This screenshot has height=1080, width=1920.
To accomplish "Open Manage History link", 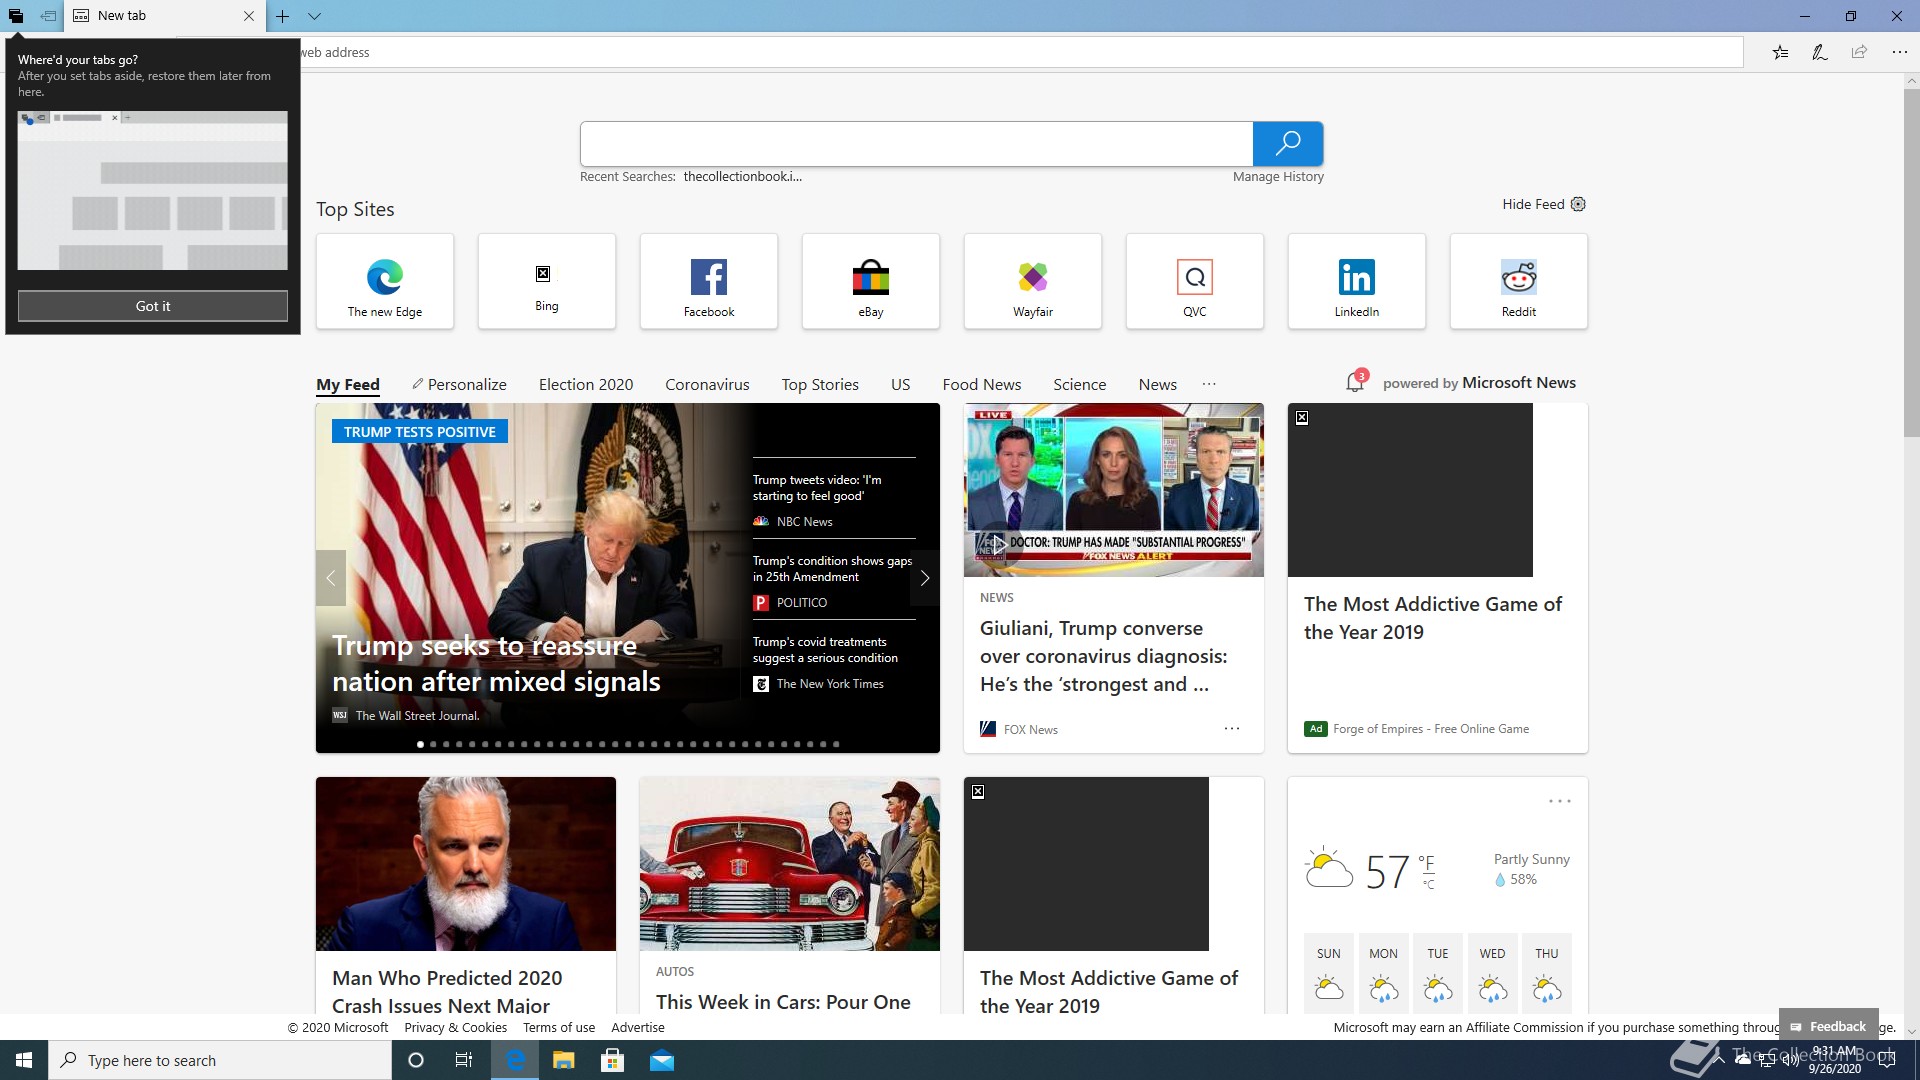I will tap(1278, 176).
